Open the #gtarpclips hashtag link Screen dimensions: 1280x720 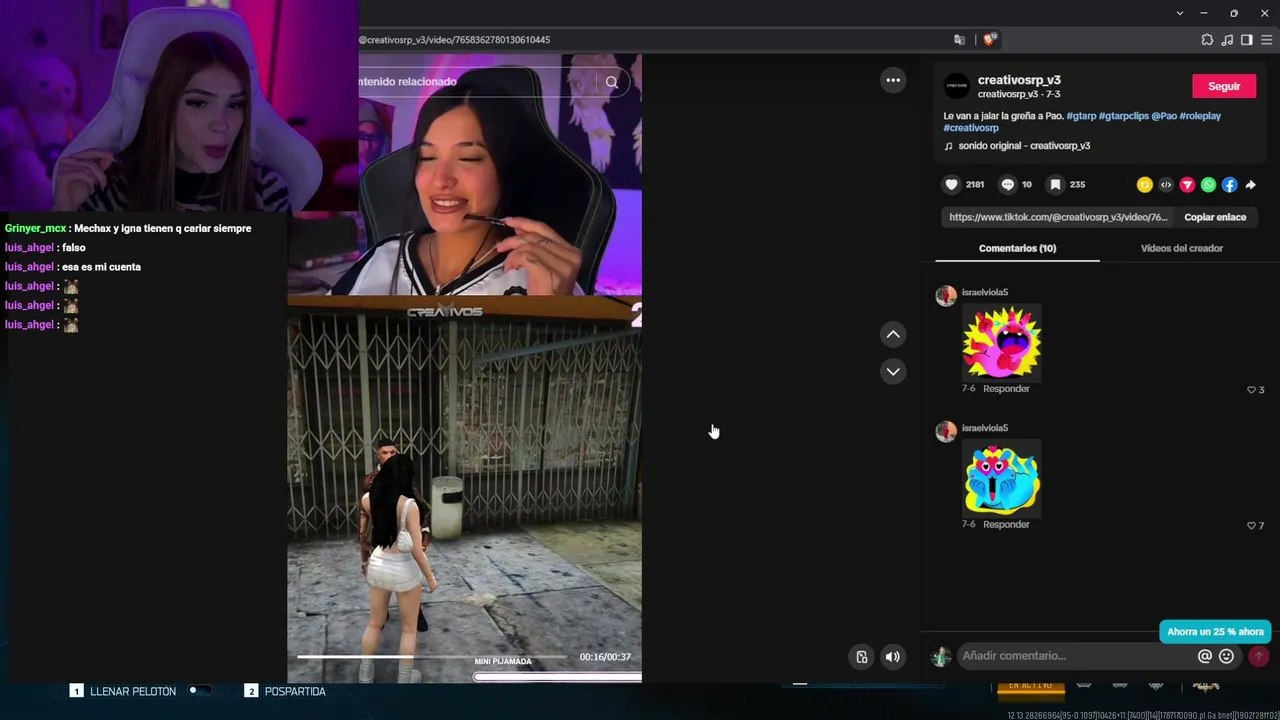pos(1123,116)
